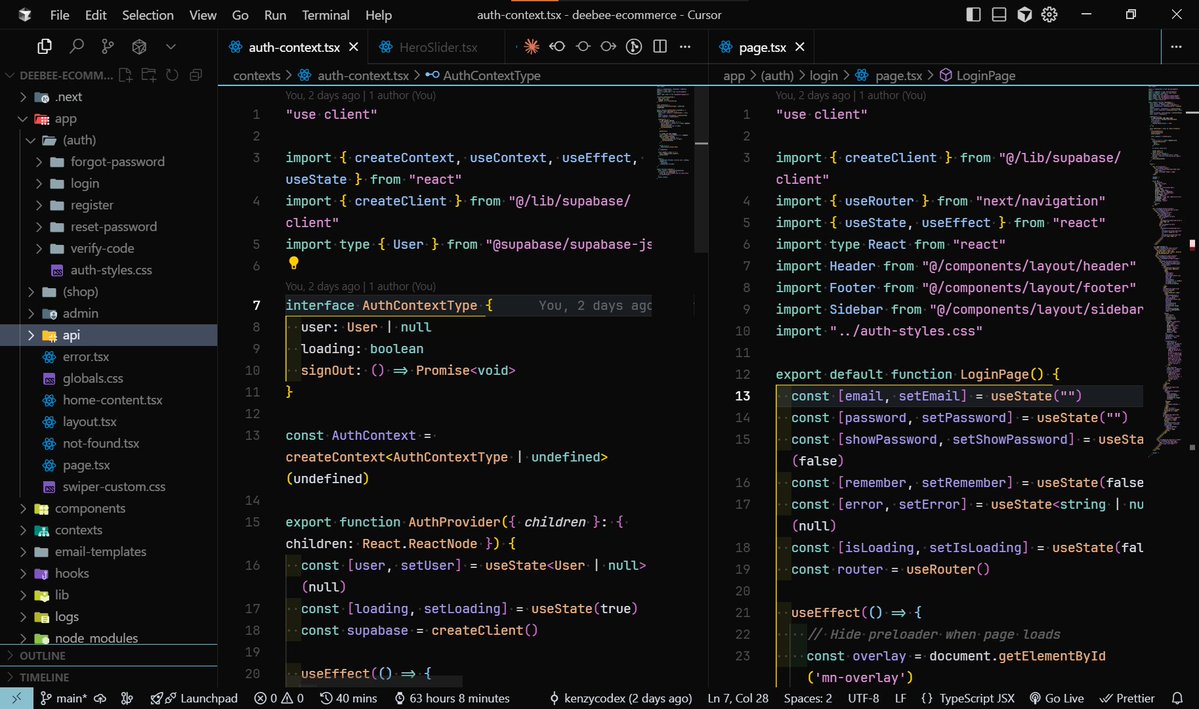Go to next change arrow icon
The height and width of the screenshot is (709, 1199).
pyautogui.click(x=609, y=47)
